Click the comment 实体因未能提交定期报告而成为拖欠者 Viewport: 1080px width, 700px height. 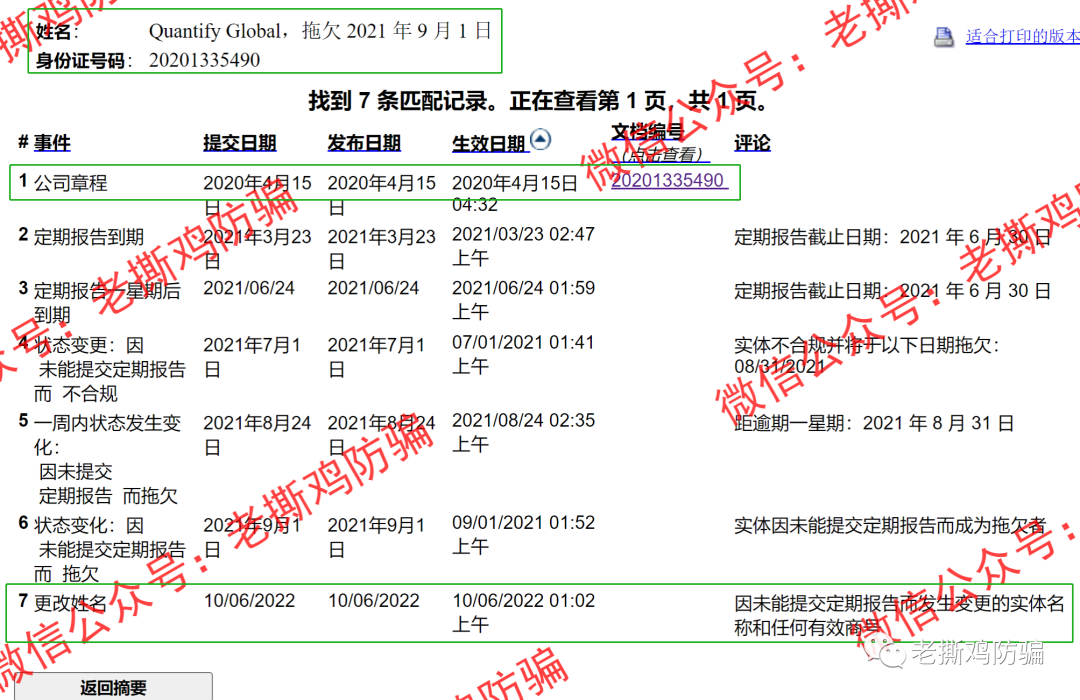(890, 526)
